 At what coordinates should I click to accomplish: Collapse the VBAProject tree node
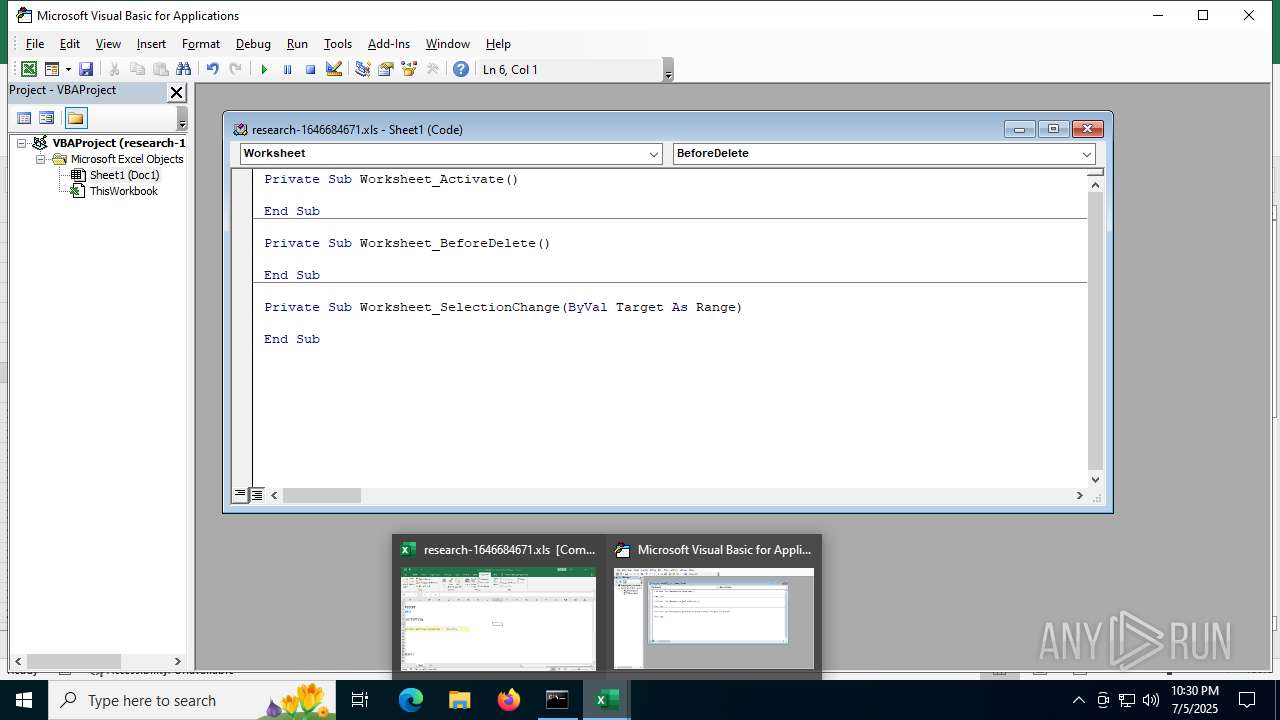[x=21, y=143]
